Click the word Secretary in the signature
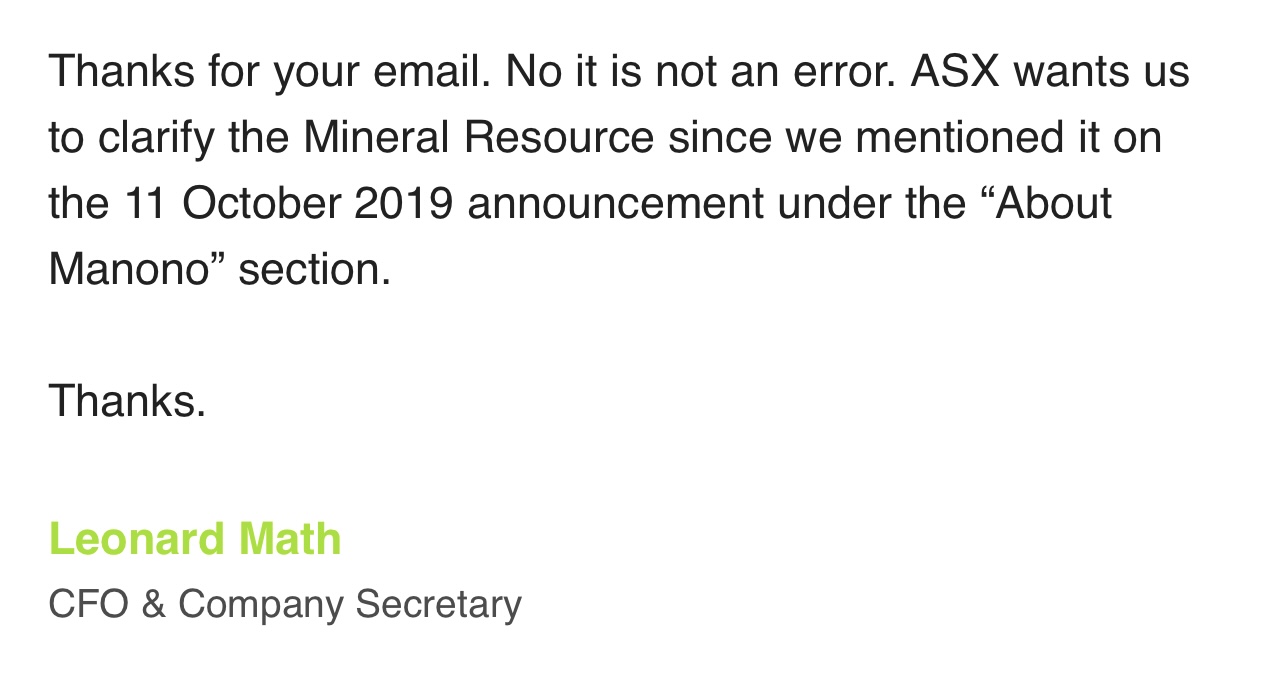 pyautogui.click(x=438, y=604)
